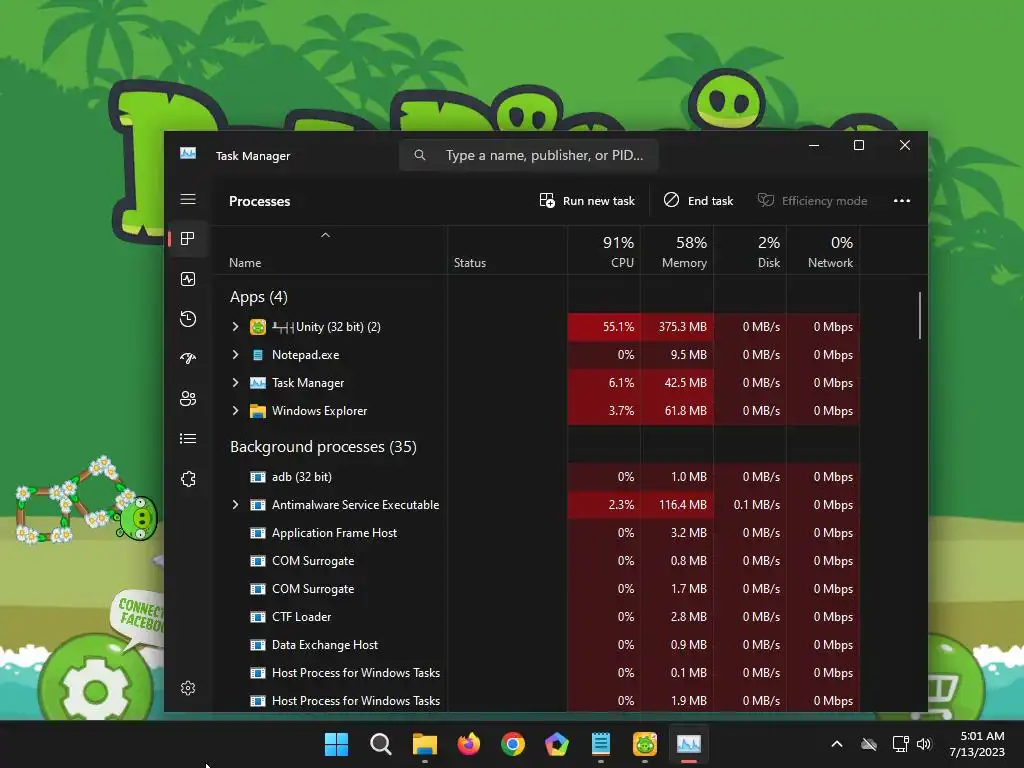The height and width of the screenshot is (768, 1024).
Task: Click the Background processes (35) header
Action: coord(323,447)
